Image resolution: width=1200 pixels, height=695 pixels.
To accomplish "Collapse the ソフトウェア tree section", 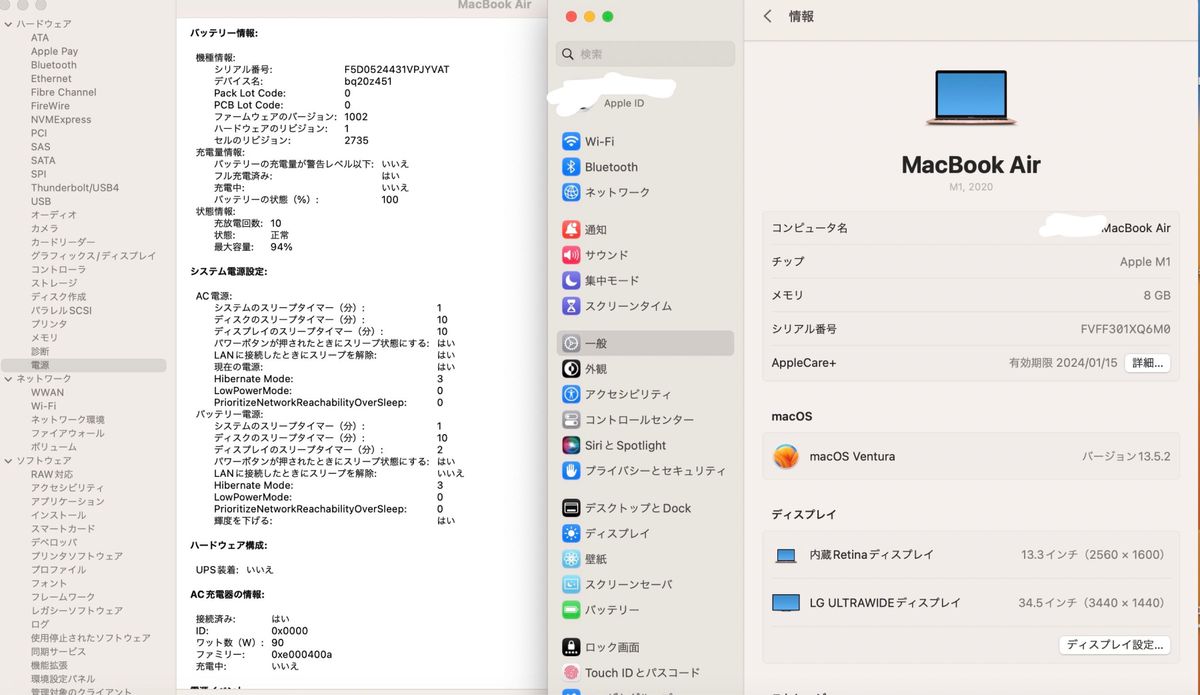I will pos(8,461).
